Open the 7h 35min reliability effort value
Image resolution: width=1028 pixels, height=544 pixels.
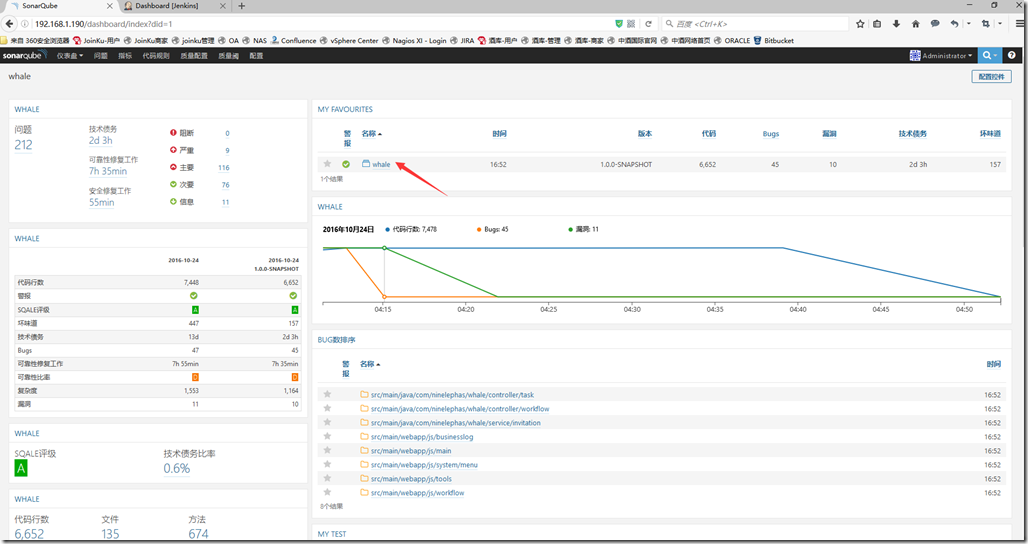(x=108, y=171)
